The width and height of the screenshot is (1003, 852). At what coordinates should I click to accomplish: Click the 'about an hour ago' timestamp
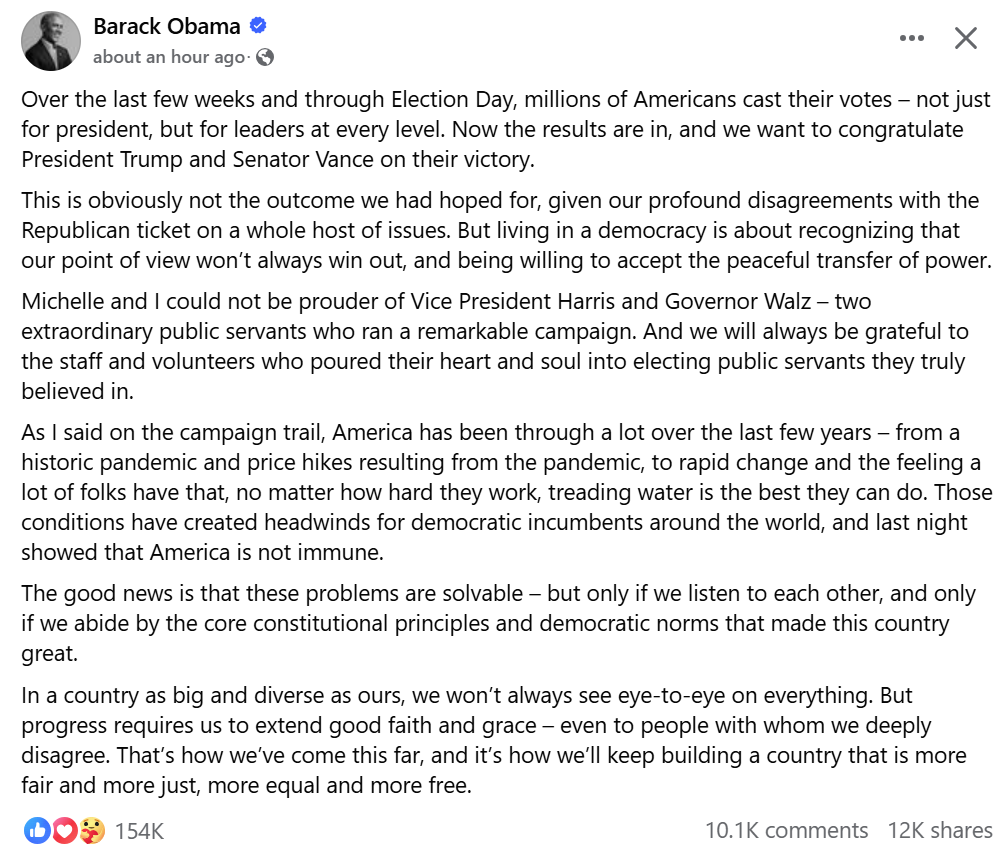click(169, 57)
